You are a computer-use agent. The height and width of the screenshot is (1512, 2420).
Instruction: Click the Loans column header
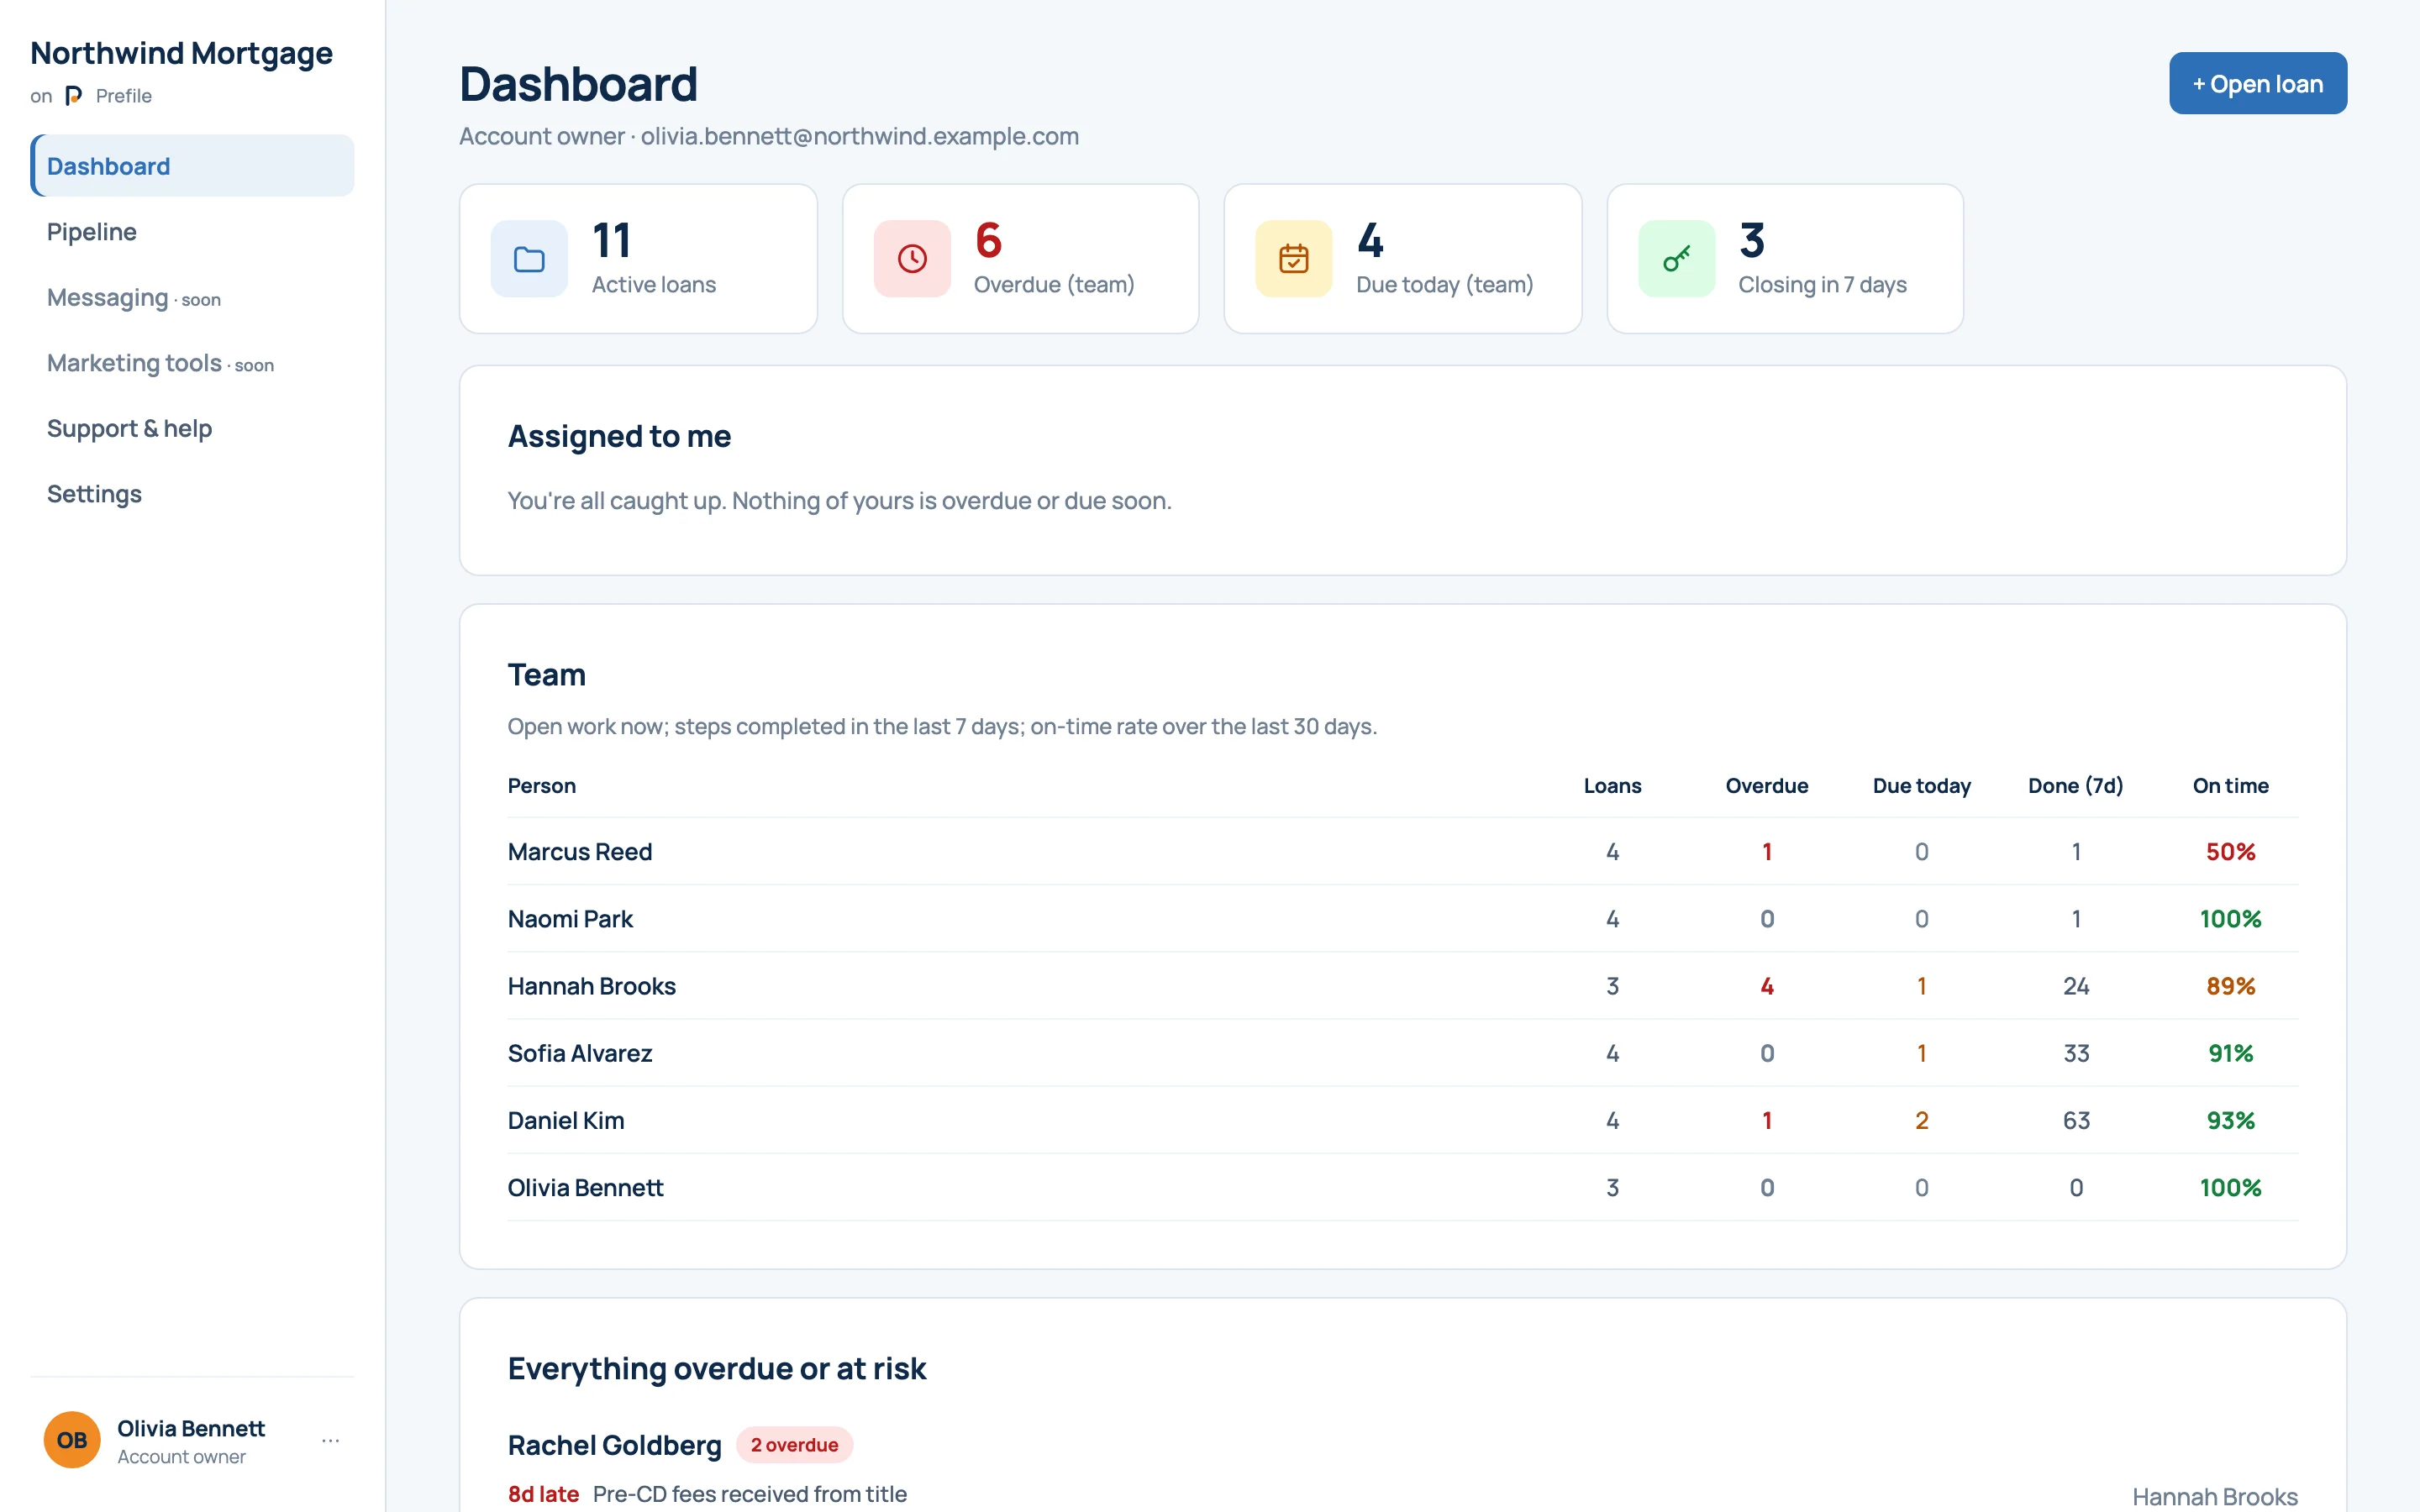1613,786
